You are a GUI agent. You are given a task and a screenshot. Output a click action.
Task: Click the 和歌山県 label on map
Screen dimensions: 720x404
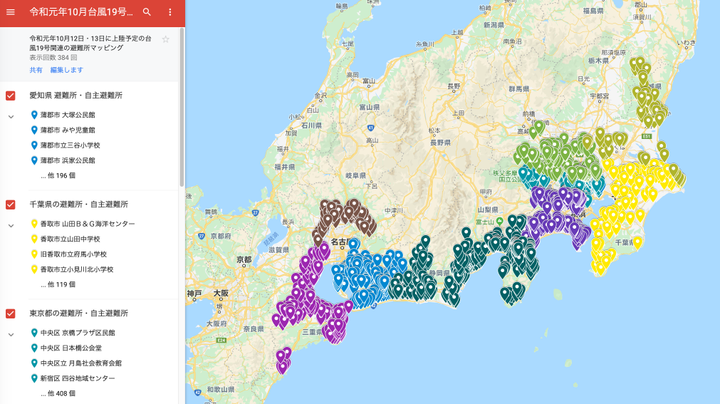pyautogui.click(x=220, y=389)
